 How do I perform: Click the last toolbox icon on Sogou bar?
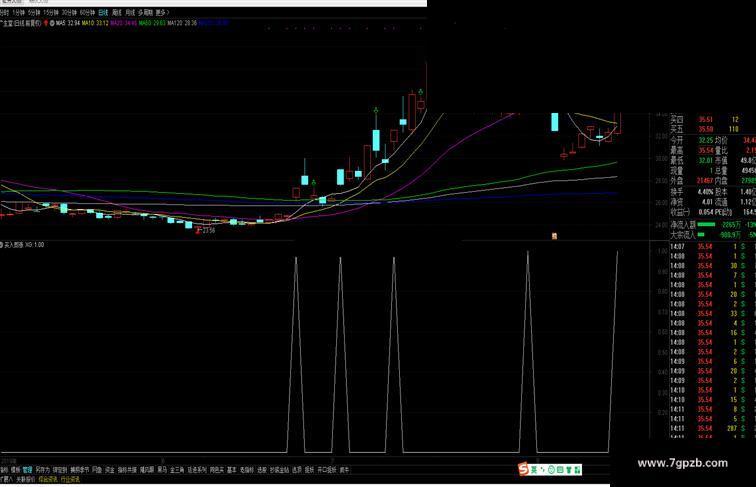tap(578, 469)
